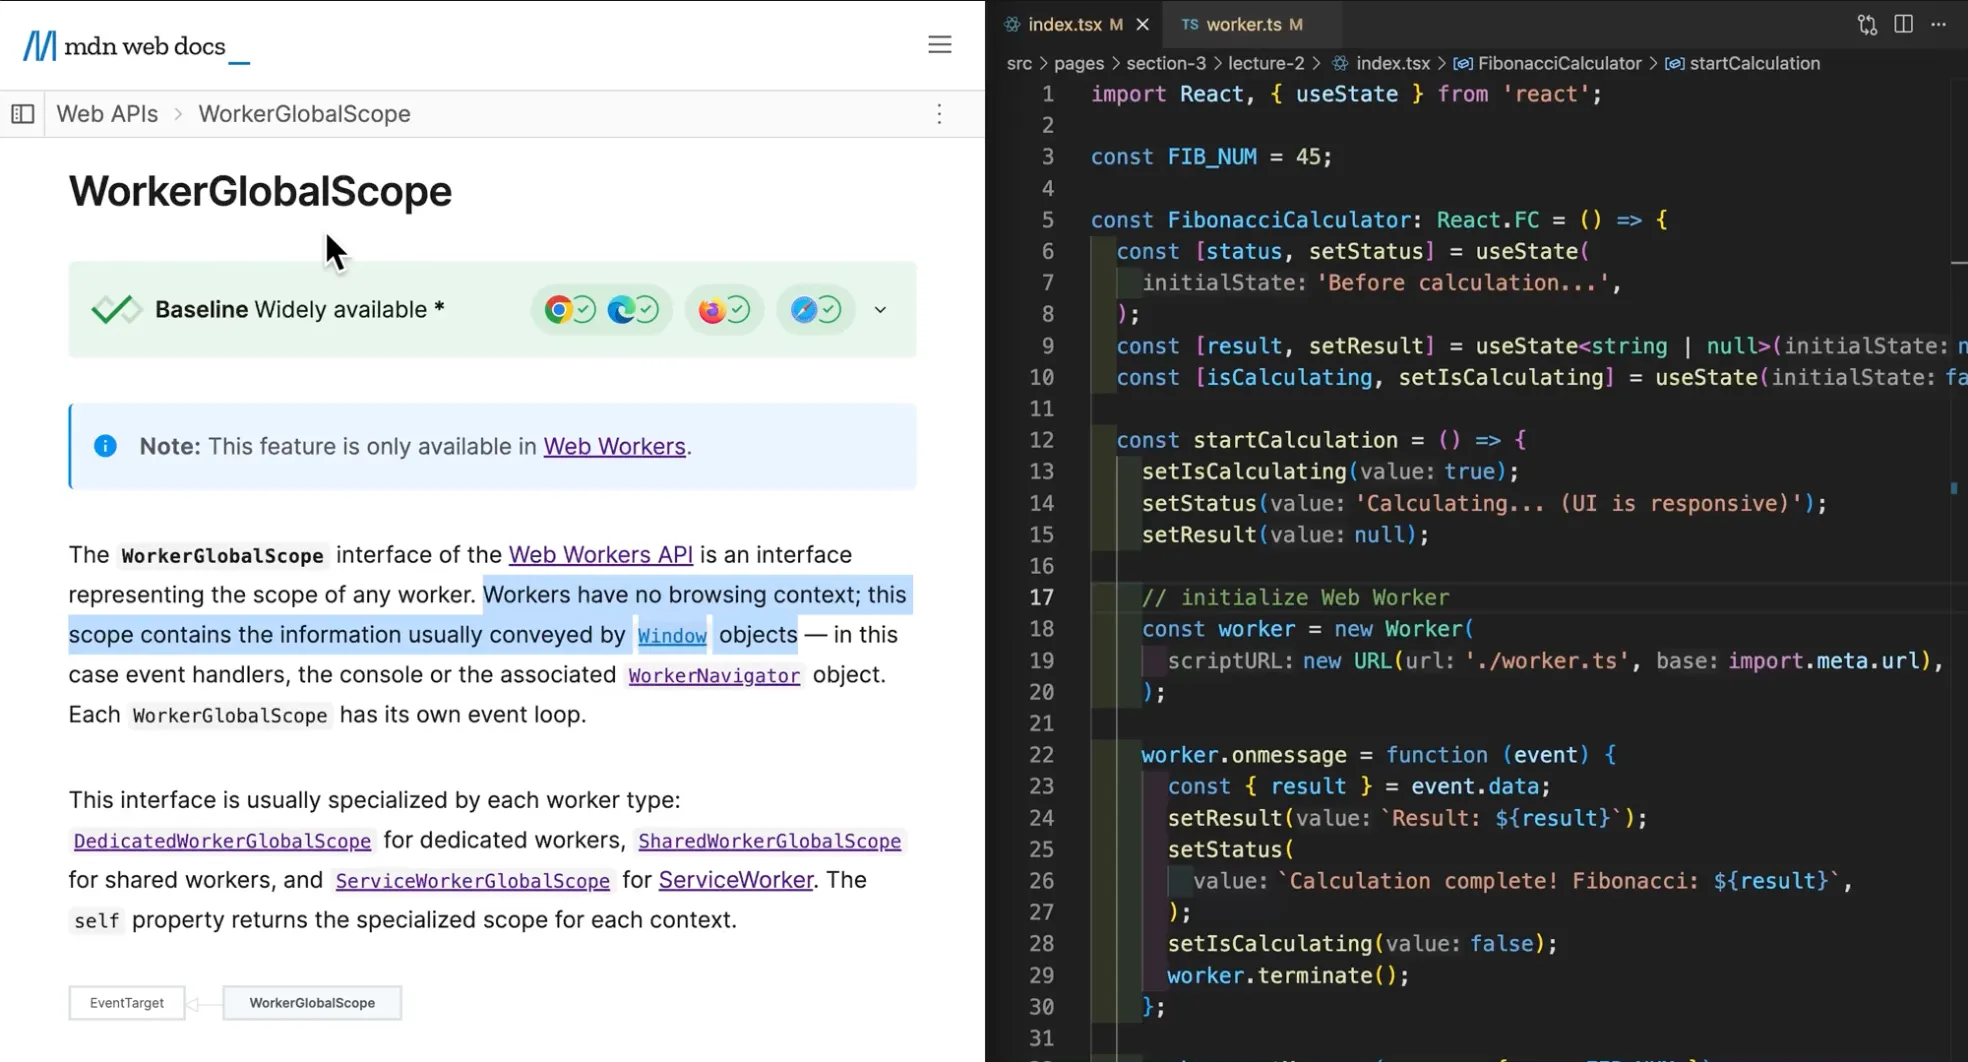
Task: Click 'pages' in editor breadcrumb
Action: point(1079,63)
